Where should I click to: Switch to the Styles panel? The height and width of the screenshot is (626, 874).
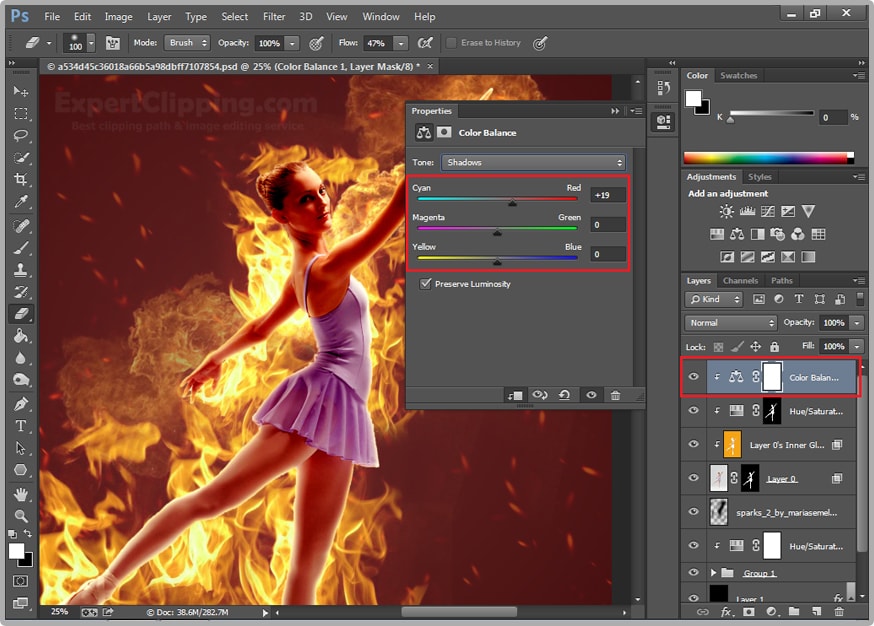point(759,177)
